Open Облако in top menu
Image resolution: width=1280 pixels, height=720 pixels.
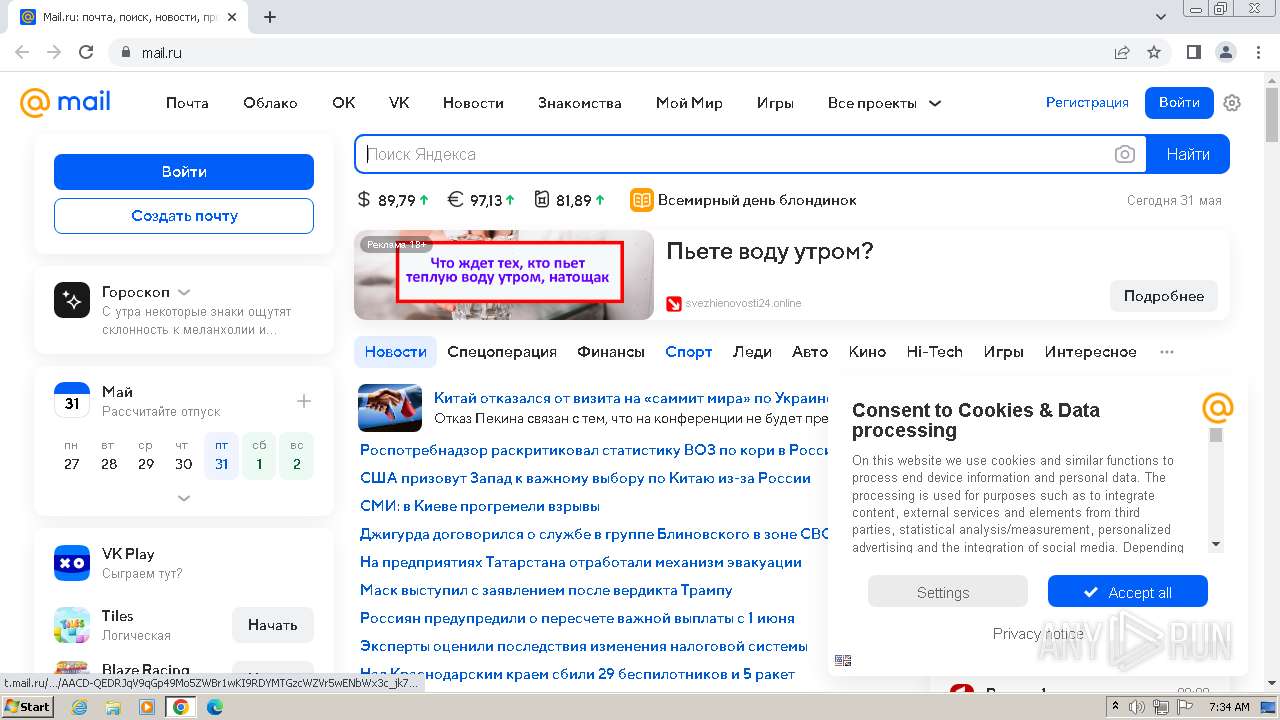pos(270,103)
